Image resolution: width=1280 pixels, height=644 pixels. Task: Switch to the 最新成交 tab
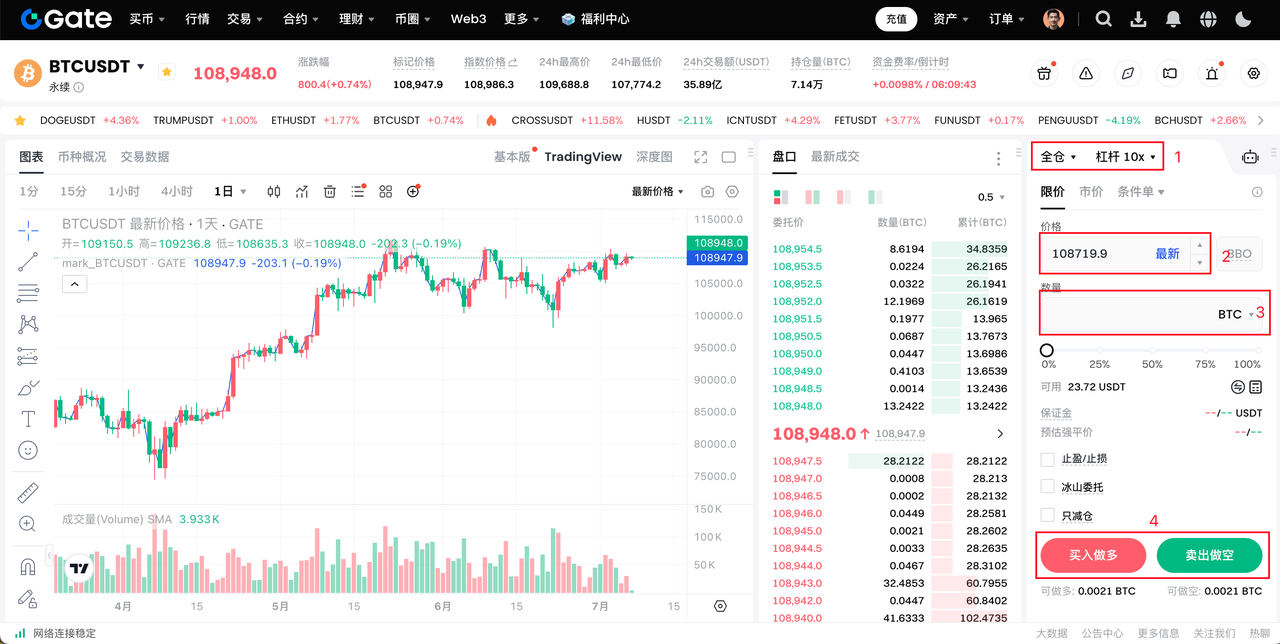[835, 157]
